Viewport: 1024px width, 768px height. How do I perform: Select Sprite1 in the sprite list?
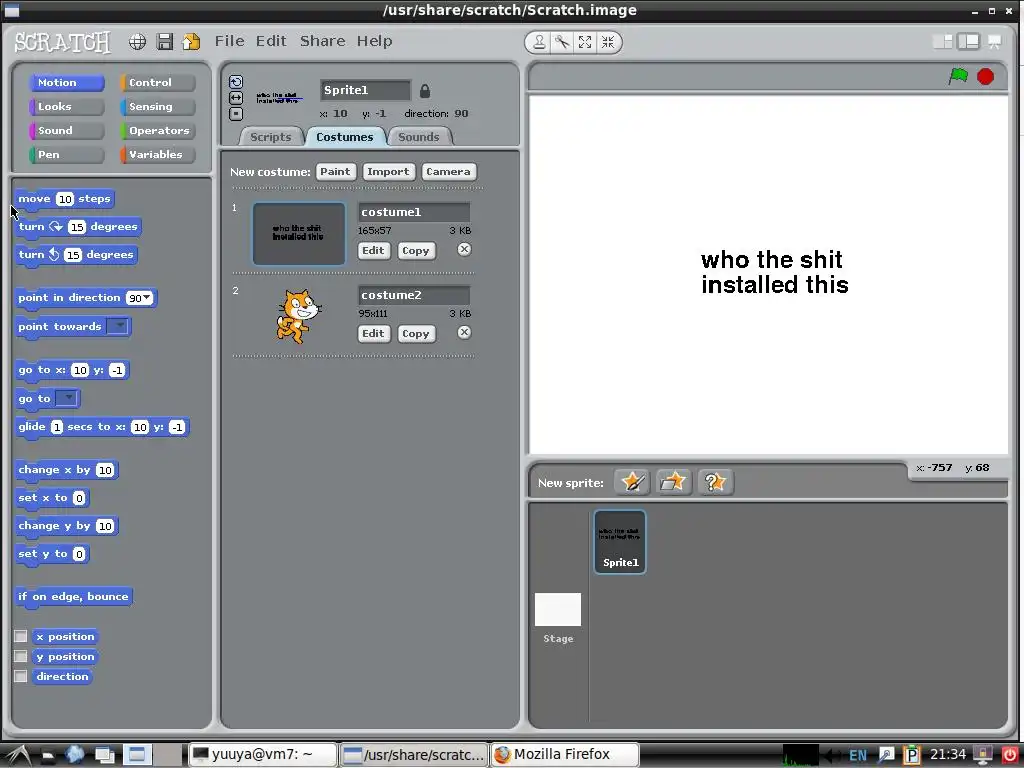pyautogui.click(x=620, y=542)
